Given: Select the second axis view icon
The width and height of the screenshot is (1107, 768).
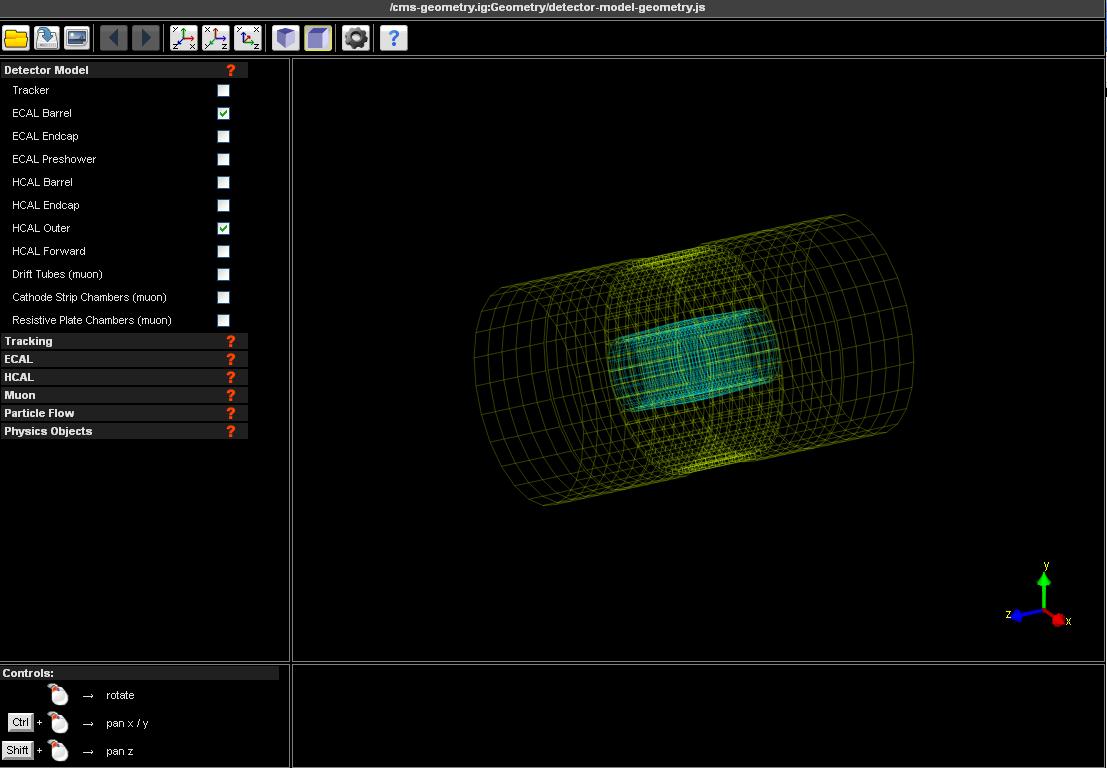Looking at the screenshot, I should click(x=215, y=38).
